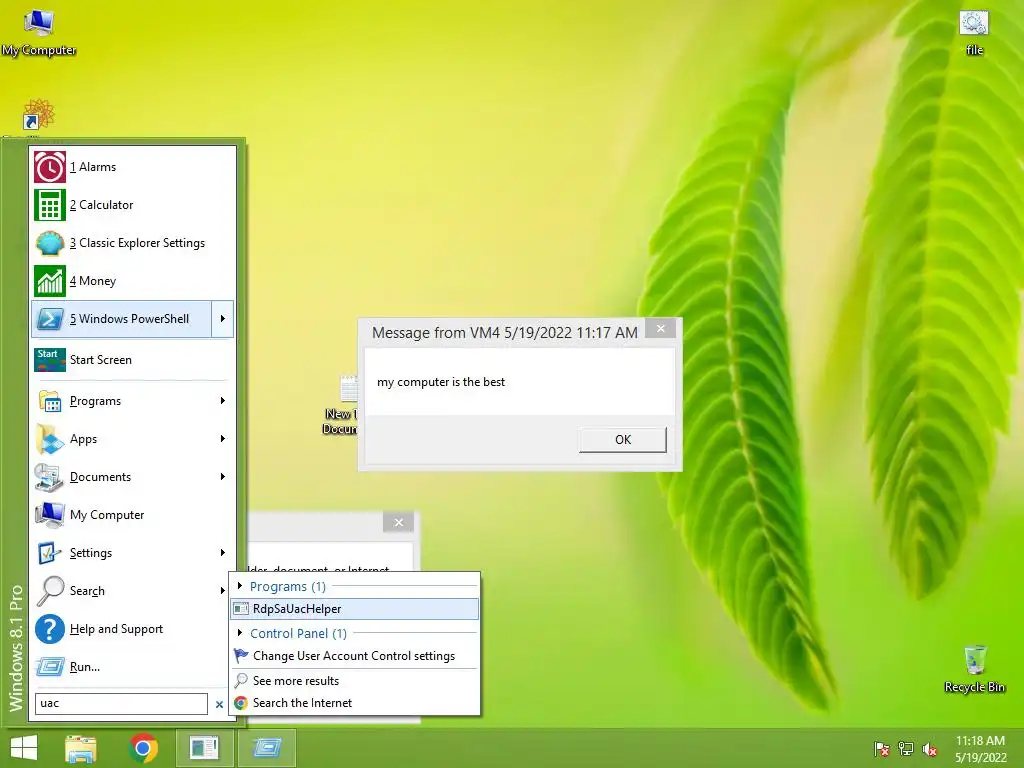Open My Computer desktop icon

(x=39, y=33)
